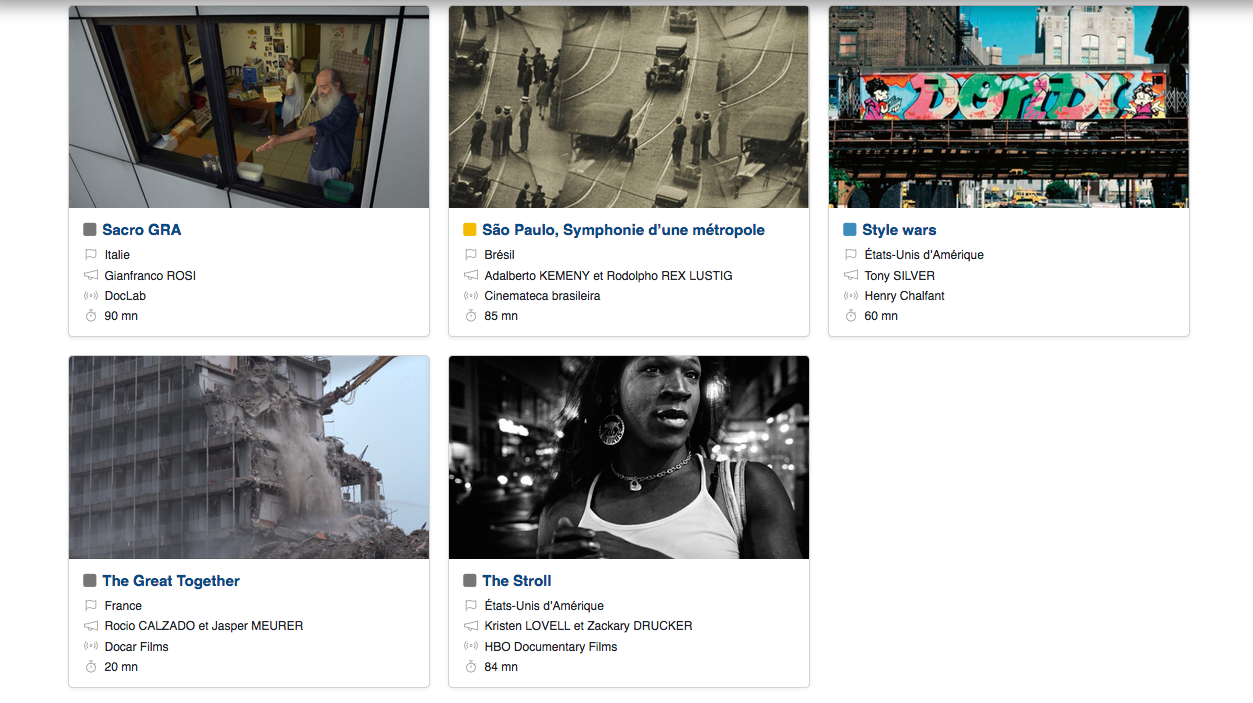The height and width of the screenshot is (703, 1253).
Task: Click the stopwatch icon next to 90 mn
Action: tap(91, 316)
